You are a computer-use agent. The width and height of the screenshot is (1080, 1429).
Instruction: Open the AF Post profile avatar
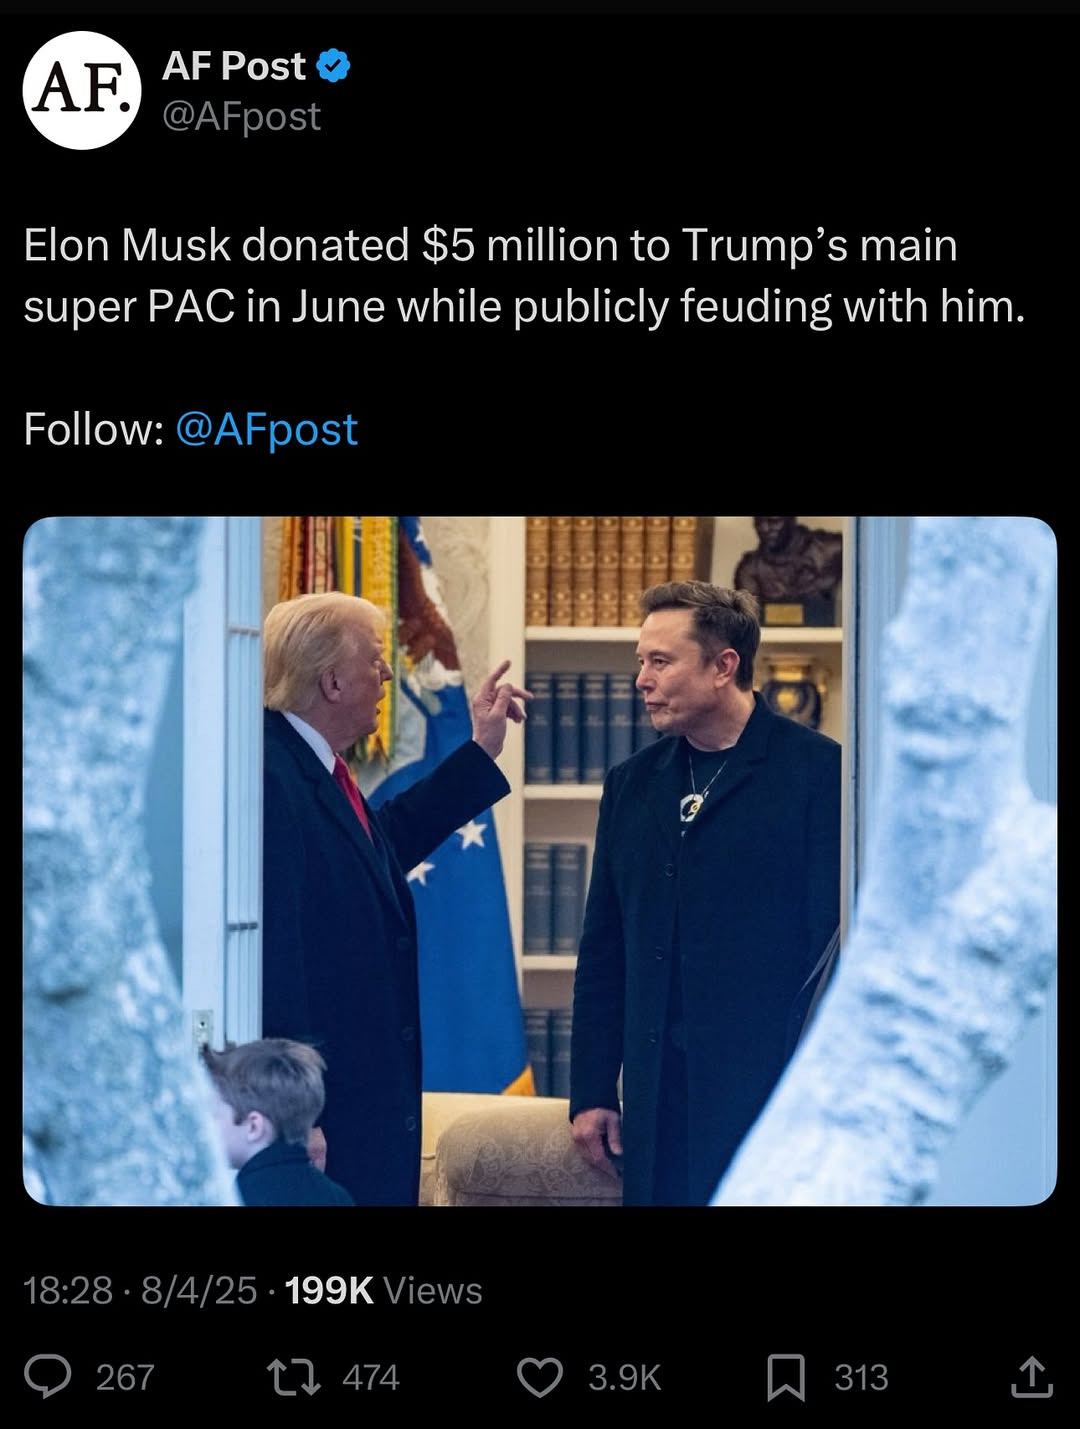pyautogui.click(x=82, y=90)
